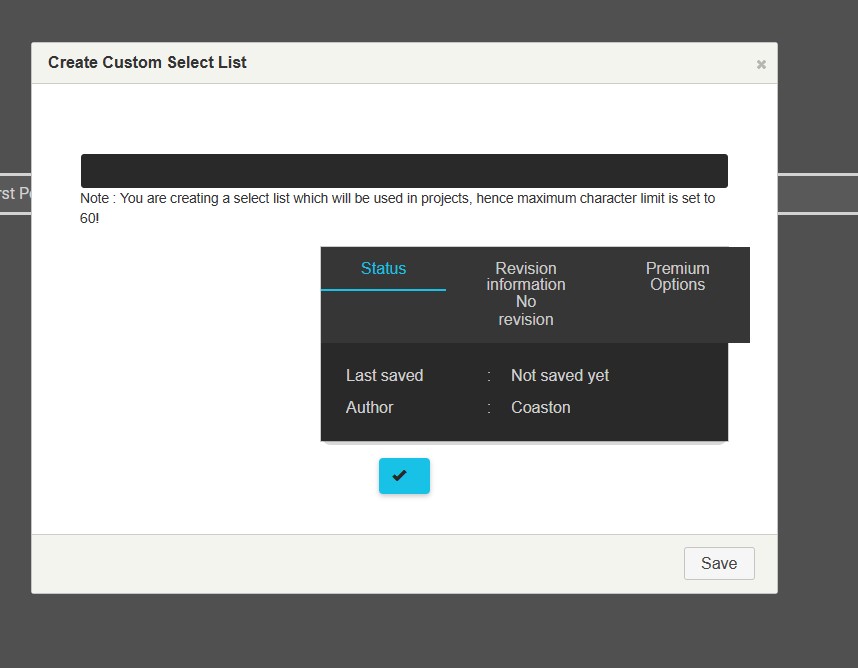
Task: Open the Premium Options tab
Action: coord(677,276)
